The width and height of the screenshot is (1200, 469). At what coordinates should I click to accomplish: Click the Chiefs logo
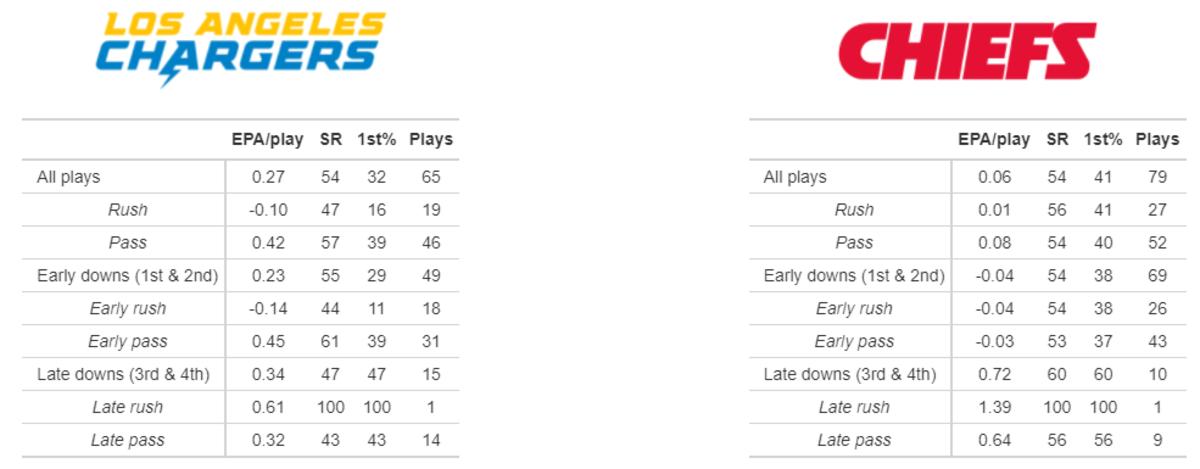click(x=966, y=51)
